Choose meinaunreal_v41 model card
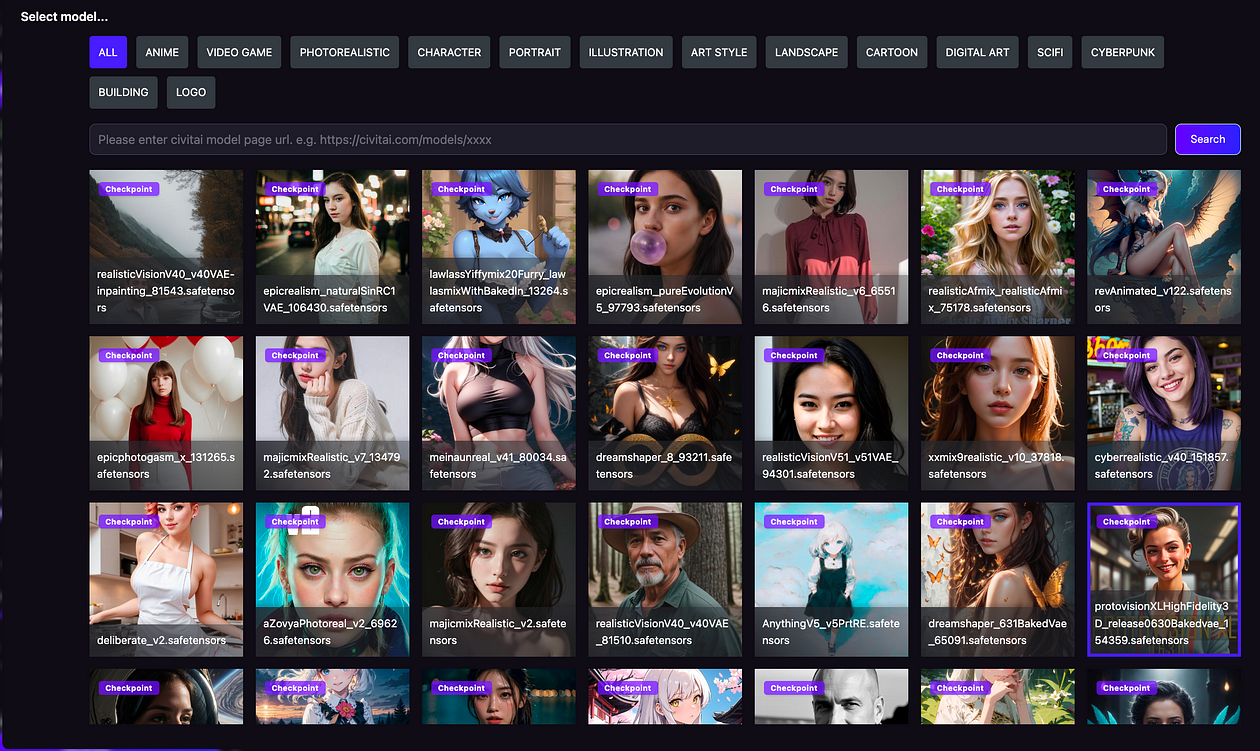1260x751 pixels. coord(499,413)
